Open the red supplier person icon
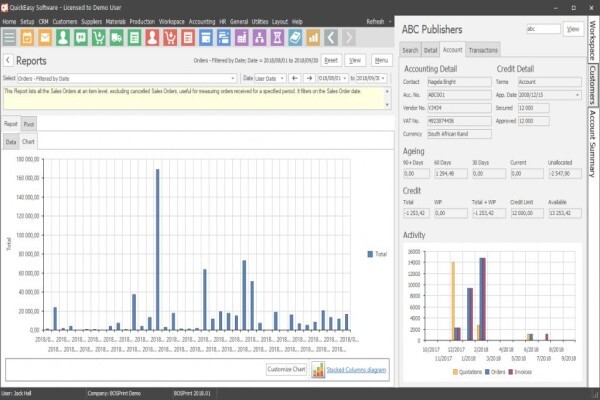Viewport: 600px width, 400px height. (x=152, y=38)
